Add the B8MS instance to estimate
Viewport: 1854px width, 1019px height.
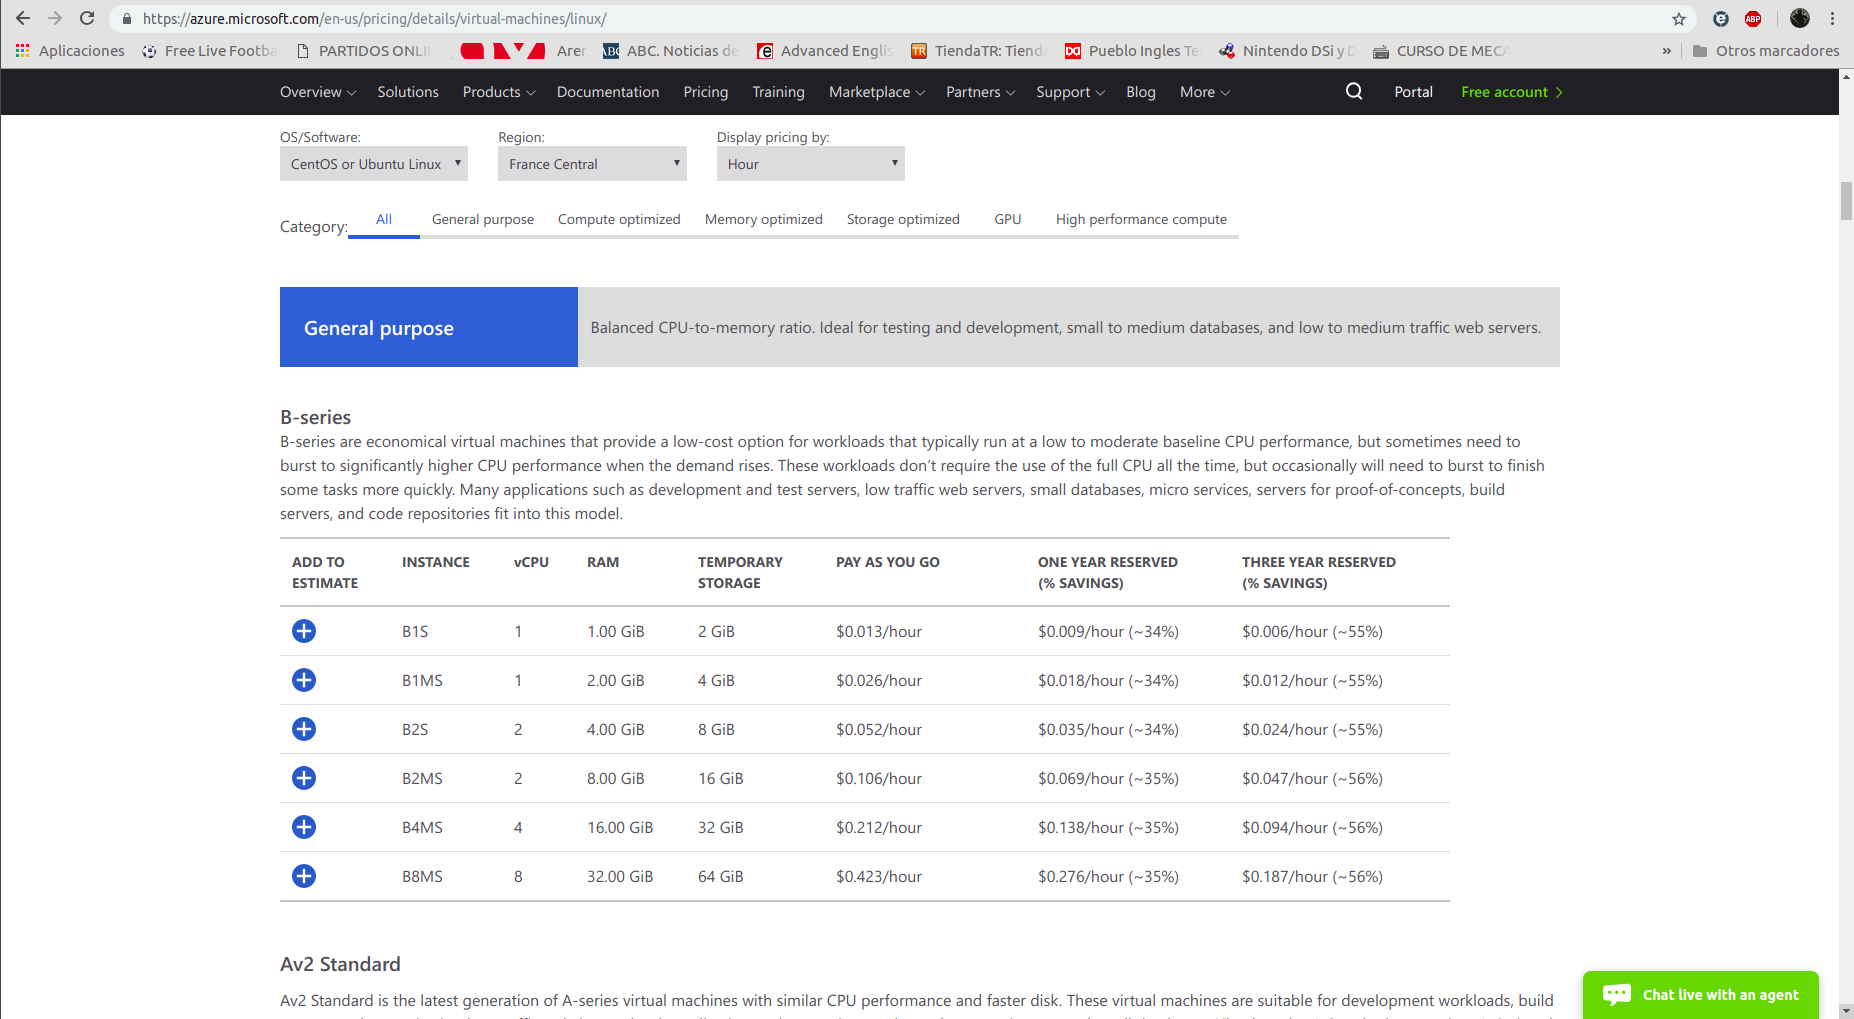304,876
